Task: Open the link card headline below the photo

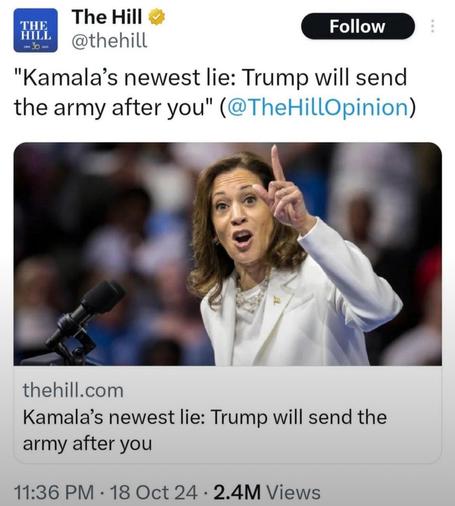Action: tap(205, 430)
